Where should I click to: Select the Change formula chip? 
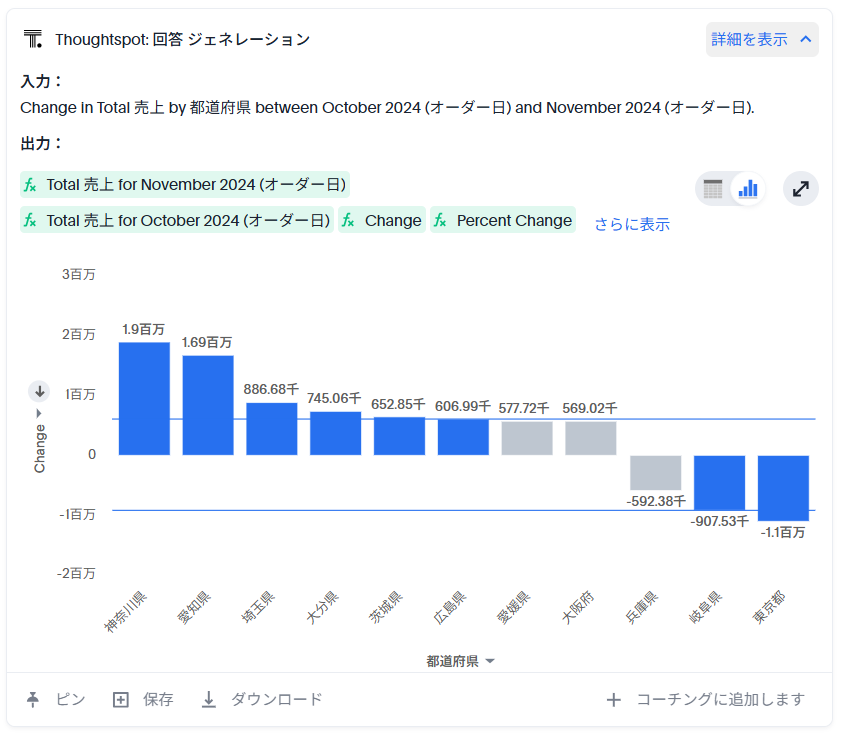coord(382,220)
